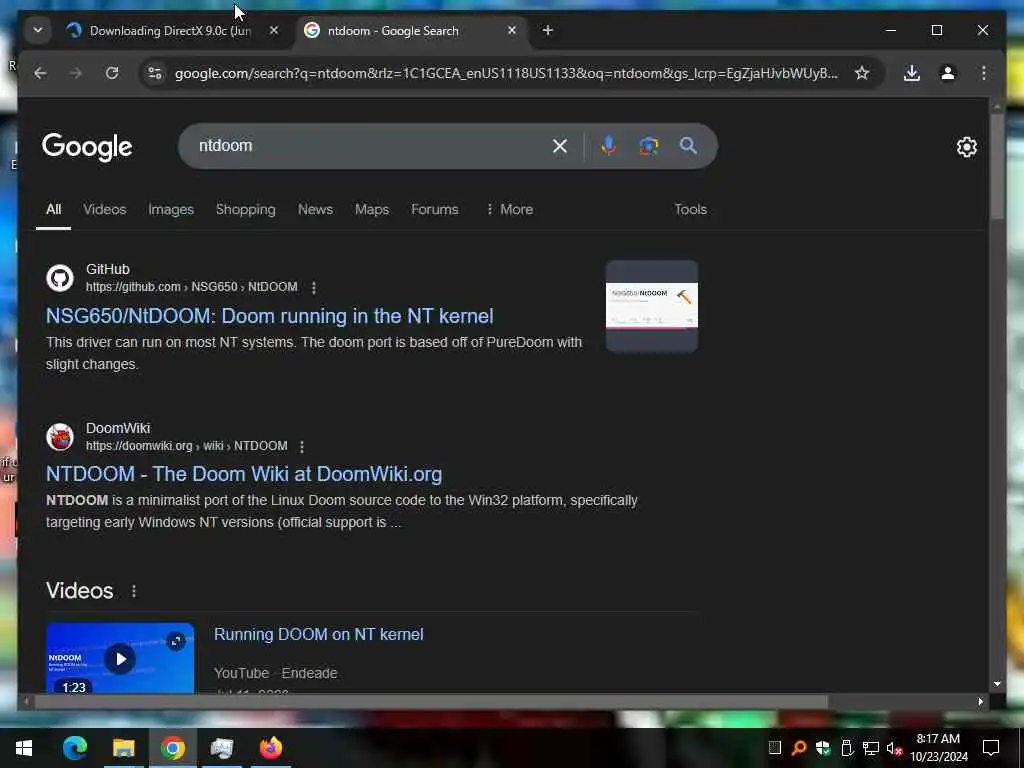Open Google quick settings gear

[x=967, y=147]
